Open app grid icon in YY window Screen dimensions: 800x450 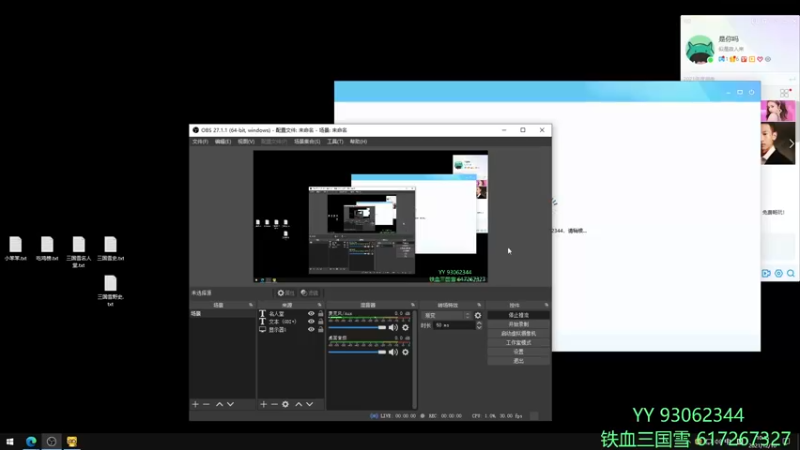785,93
